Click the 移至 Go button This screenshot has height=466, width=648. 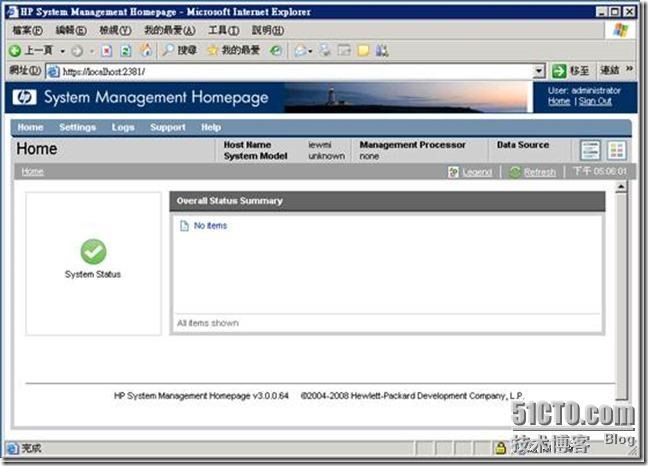(x=571, y=71)
